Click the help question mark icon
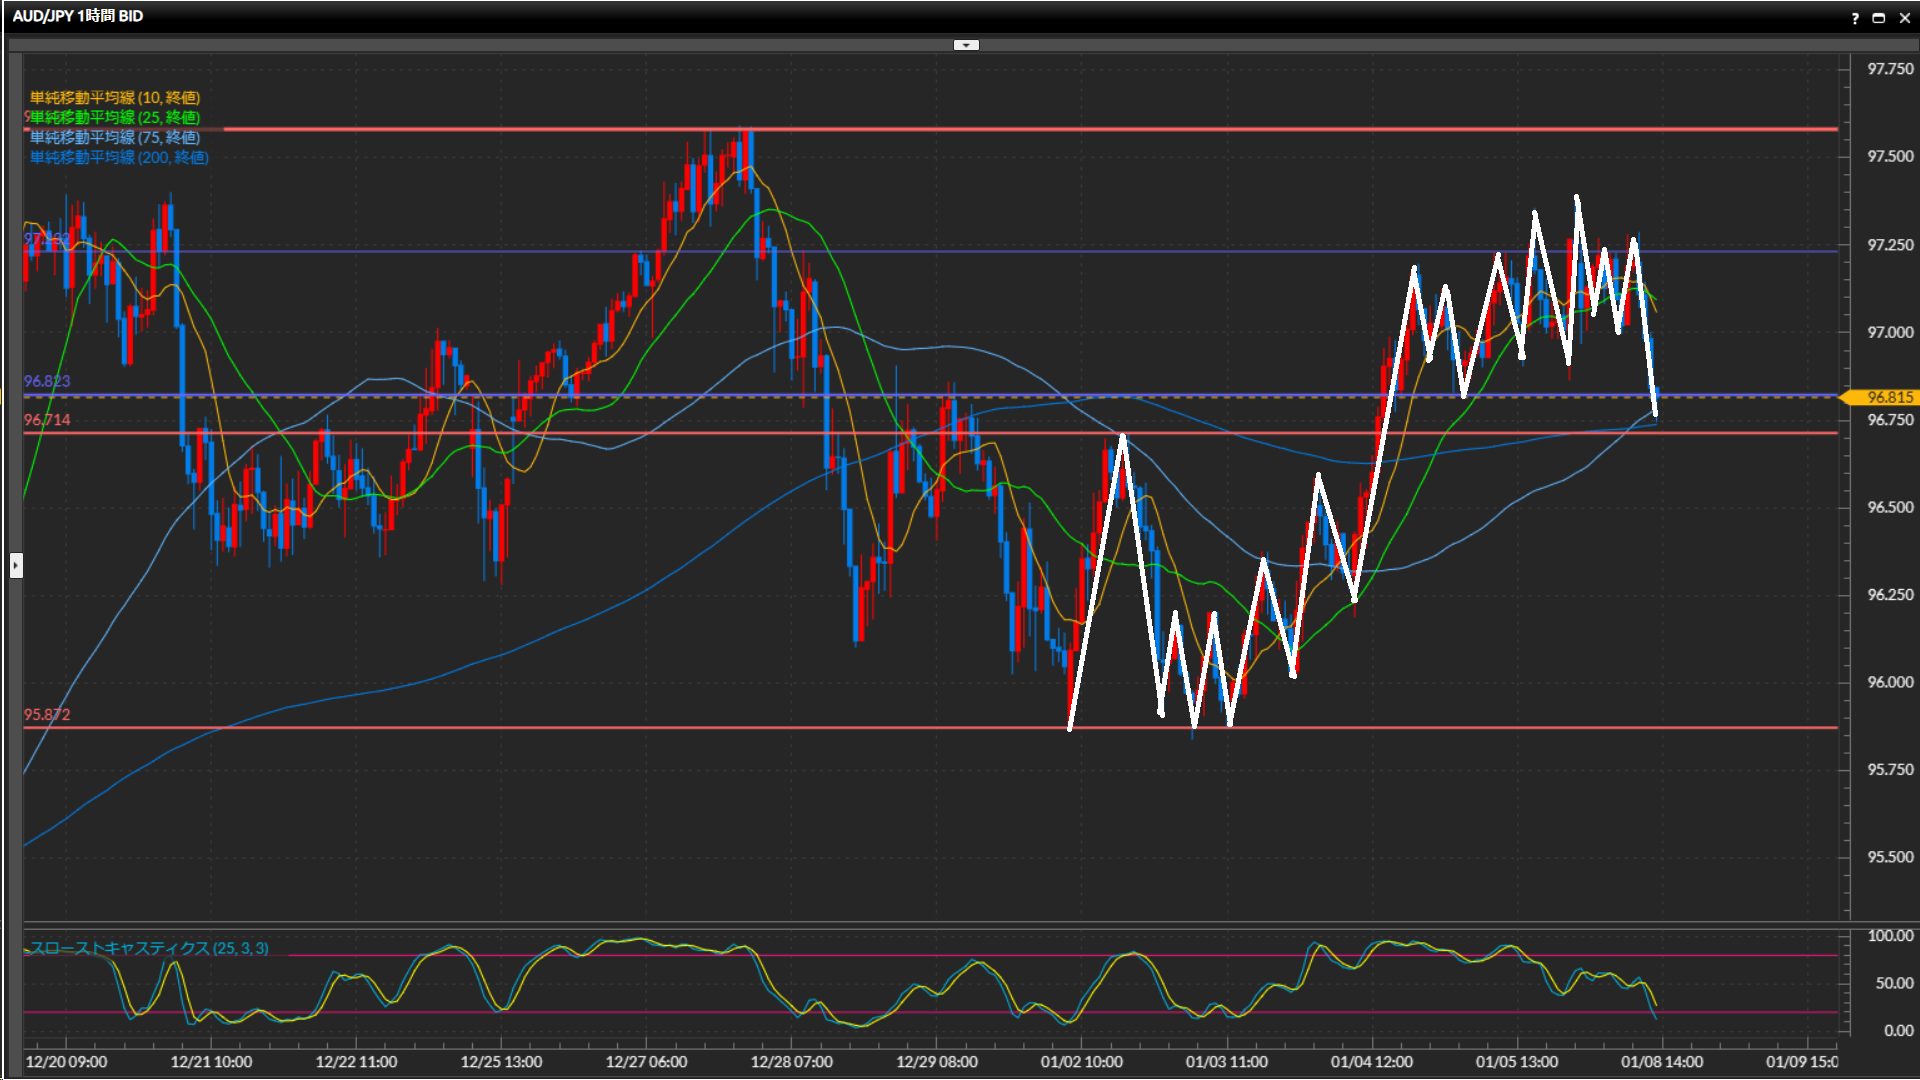1920x1080 pixels. 1855,18
